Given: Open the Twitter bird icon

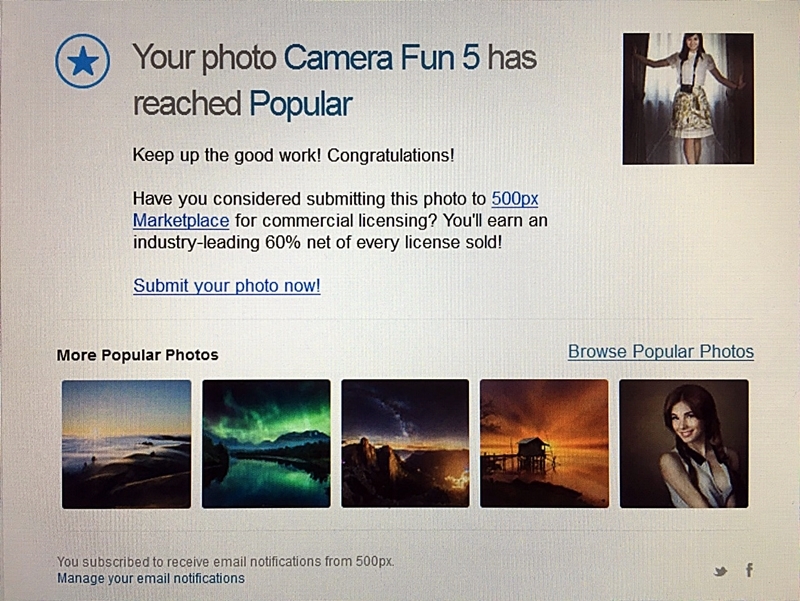Looking at the screenshot, I should 720,571.
